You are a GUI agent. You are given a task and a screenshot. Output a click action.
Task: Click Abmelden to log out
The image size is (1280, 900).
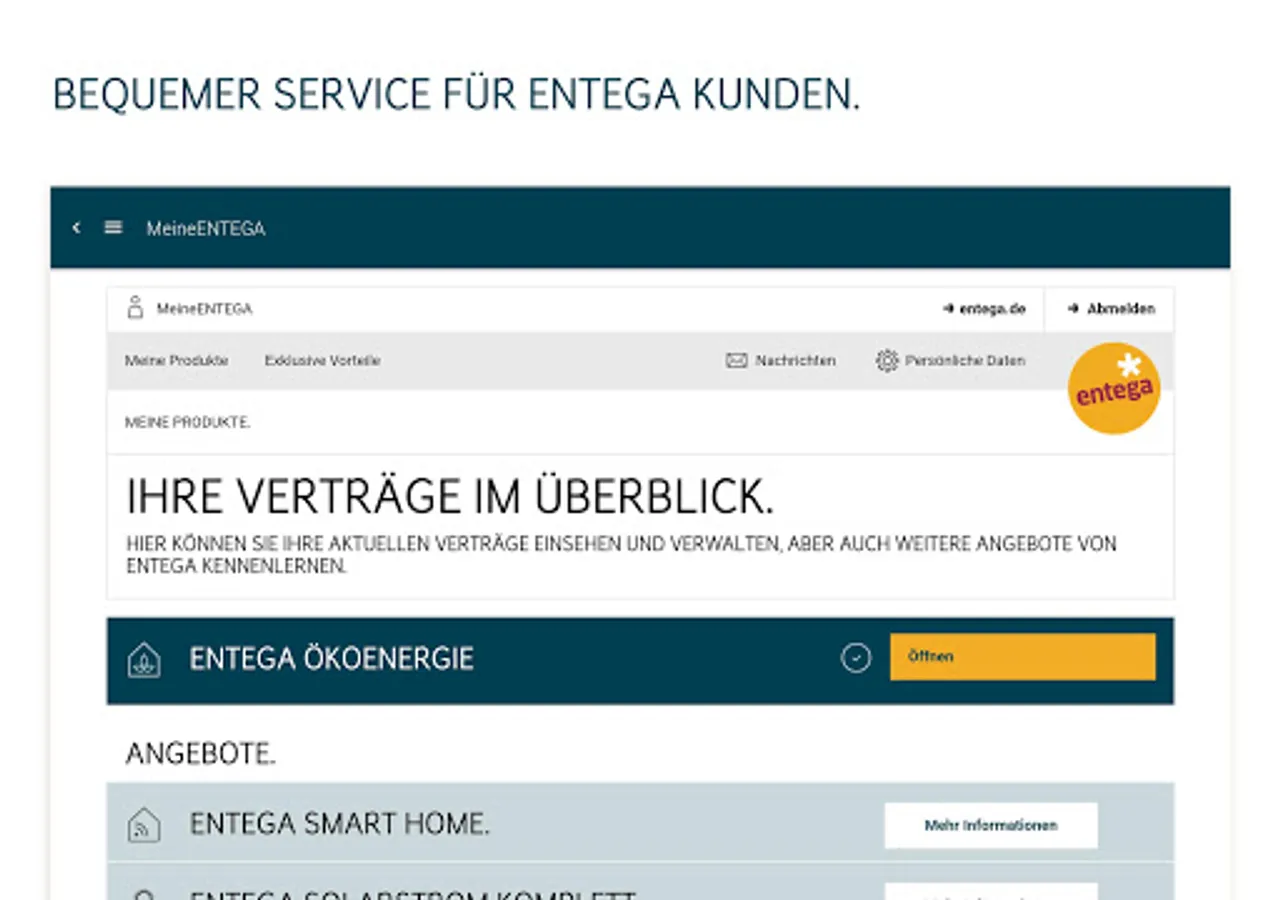pos(1110,309)
